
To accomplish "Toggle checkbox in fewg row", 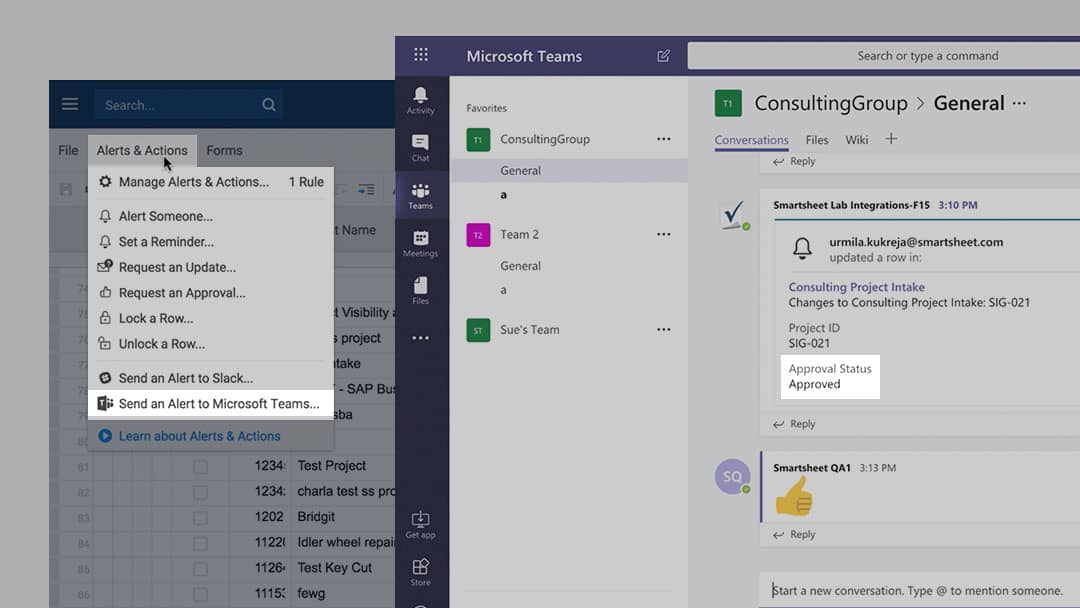I will [200, 594].
